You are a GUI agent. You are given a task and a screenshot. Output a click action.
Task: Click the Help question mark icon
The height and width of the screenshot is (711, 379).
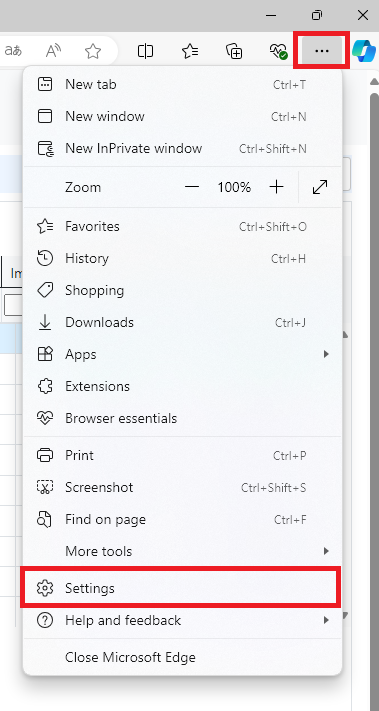(x=44, y=620)
